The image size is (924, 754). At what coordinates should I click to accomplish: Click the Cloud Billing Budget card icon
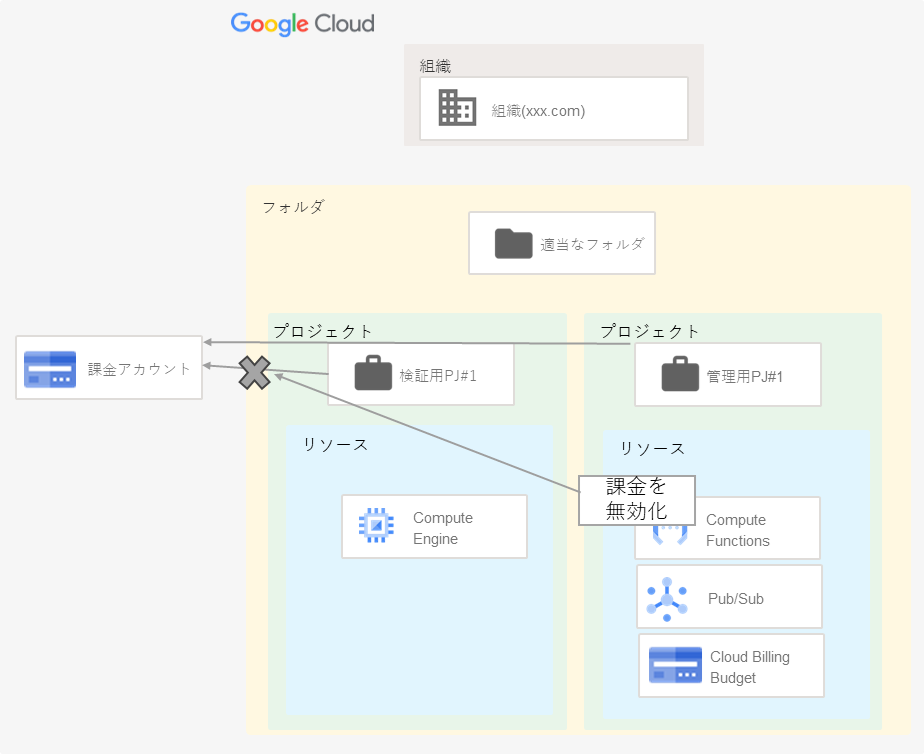click(674, 664)
